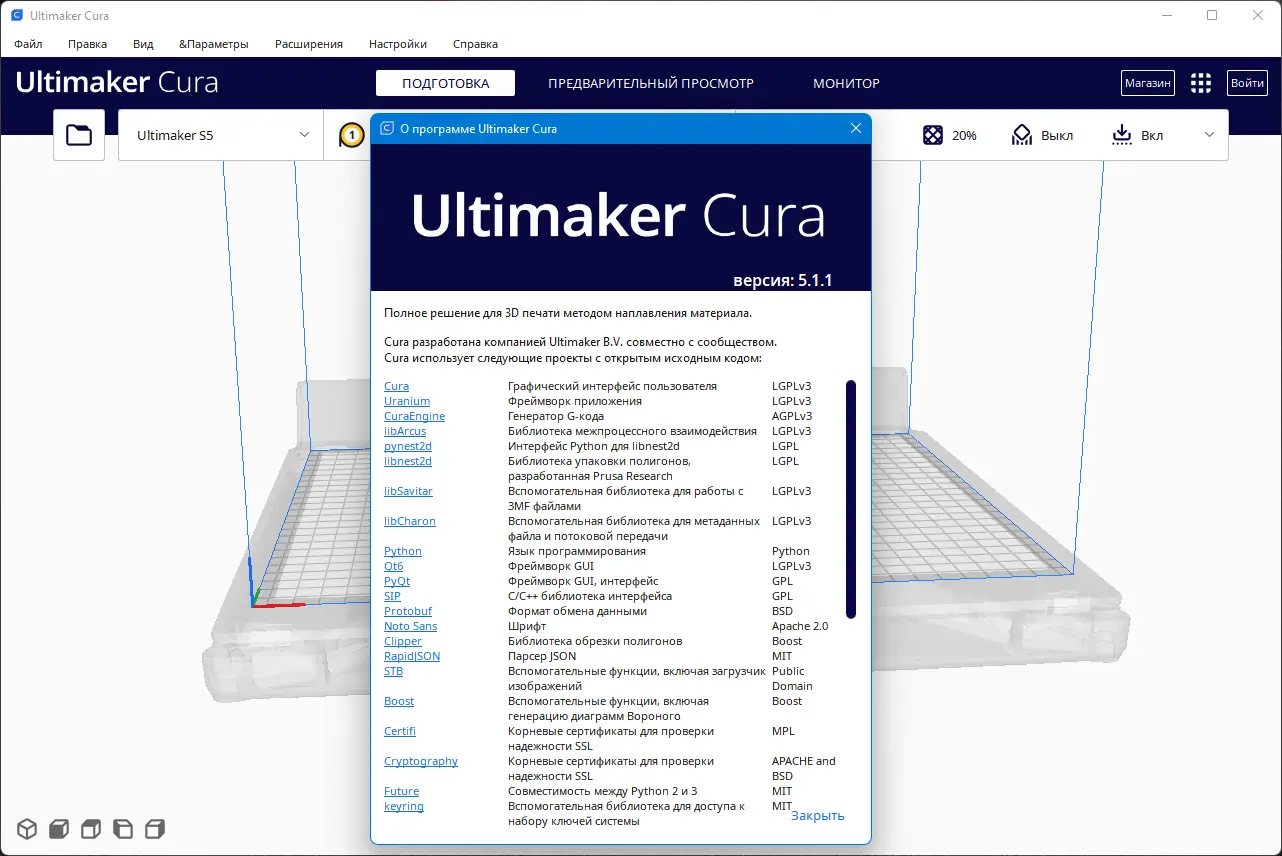Open the Магазин marketplace button

pyautogui.click(x=1147, y=83)
